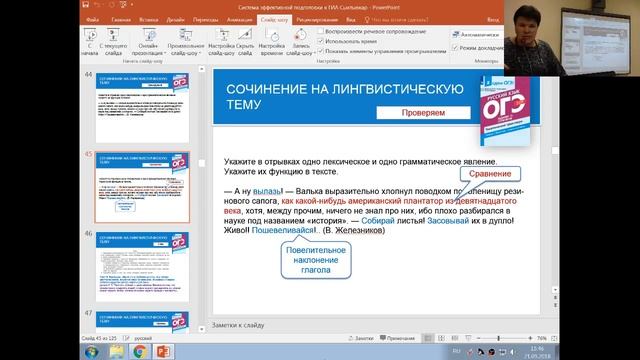640x360 pixels.
Task: Click the notes area 'Заметки к слайду'
Action: pos(238,325)
